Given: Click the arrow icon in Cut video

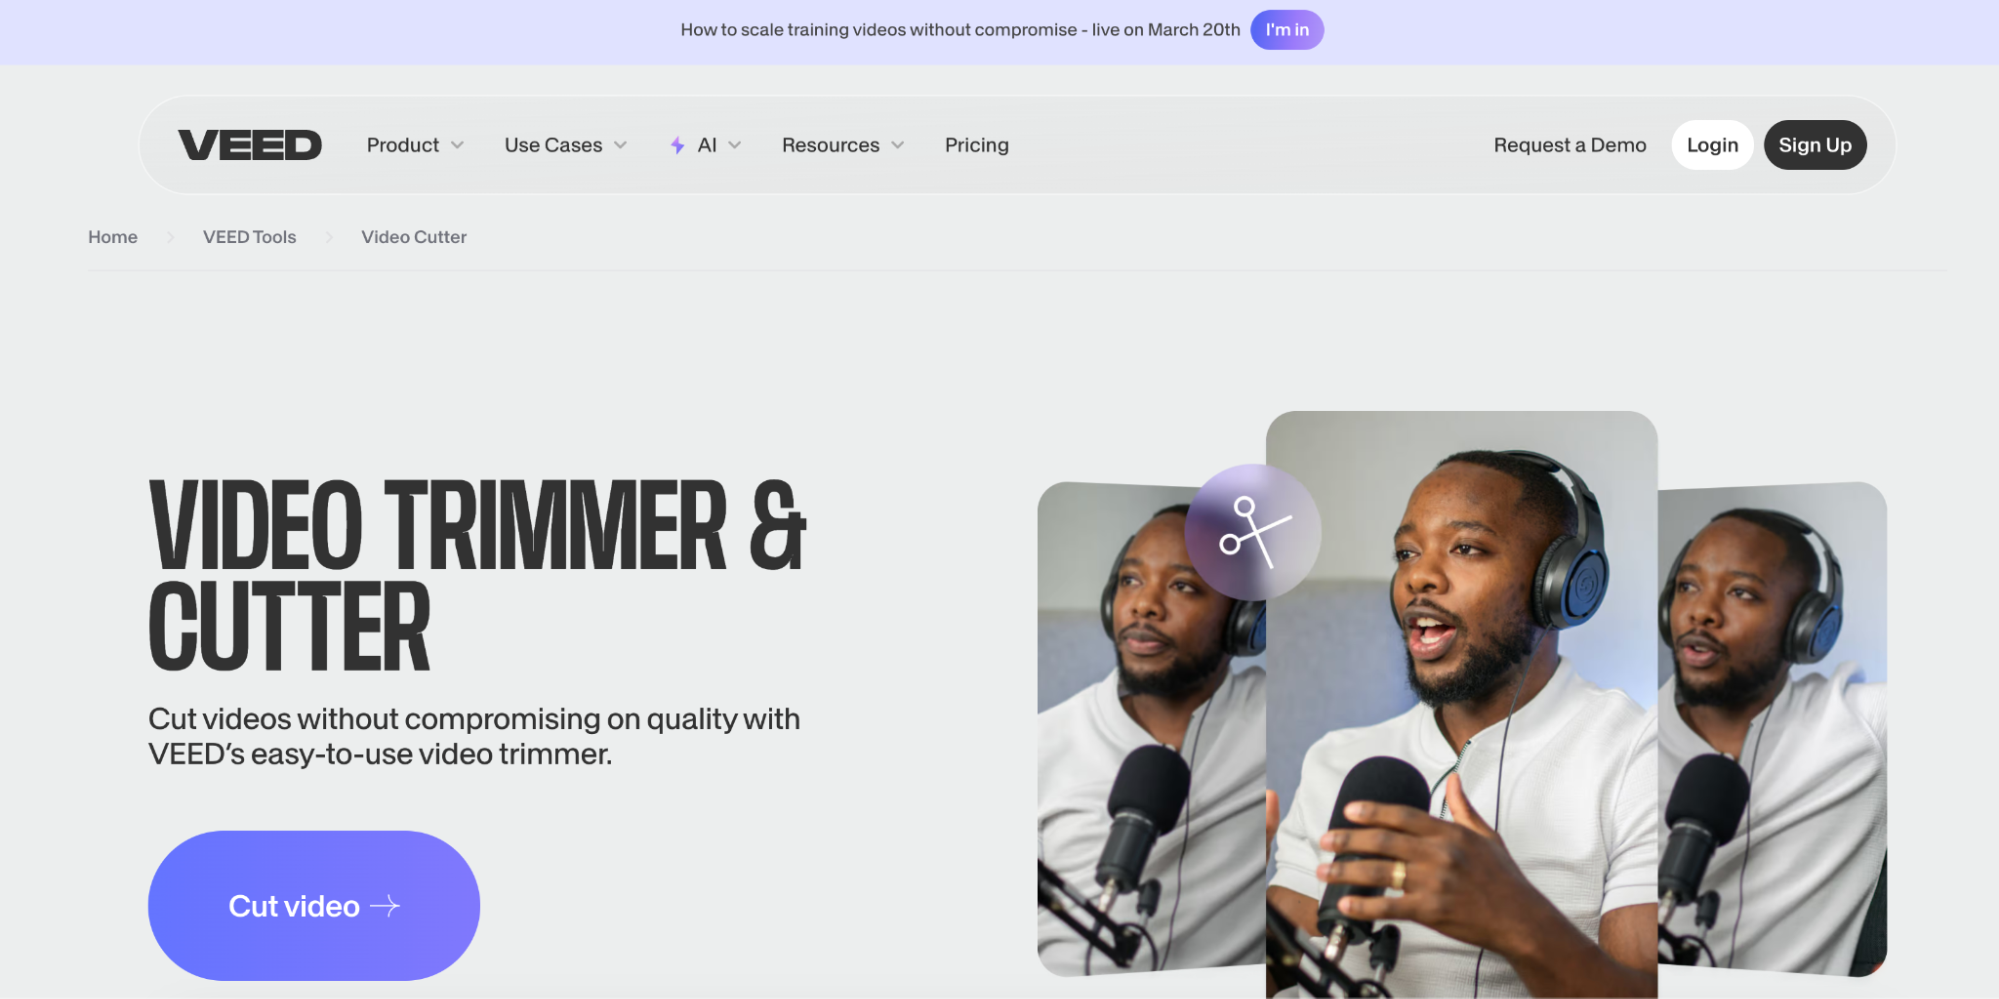Looking at the screenshot, I should coord(385,906).
